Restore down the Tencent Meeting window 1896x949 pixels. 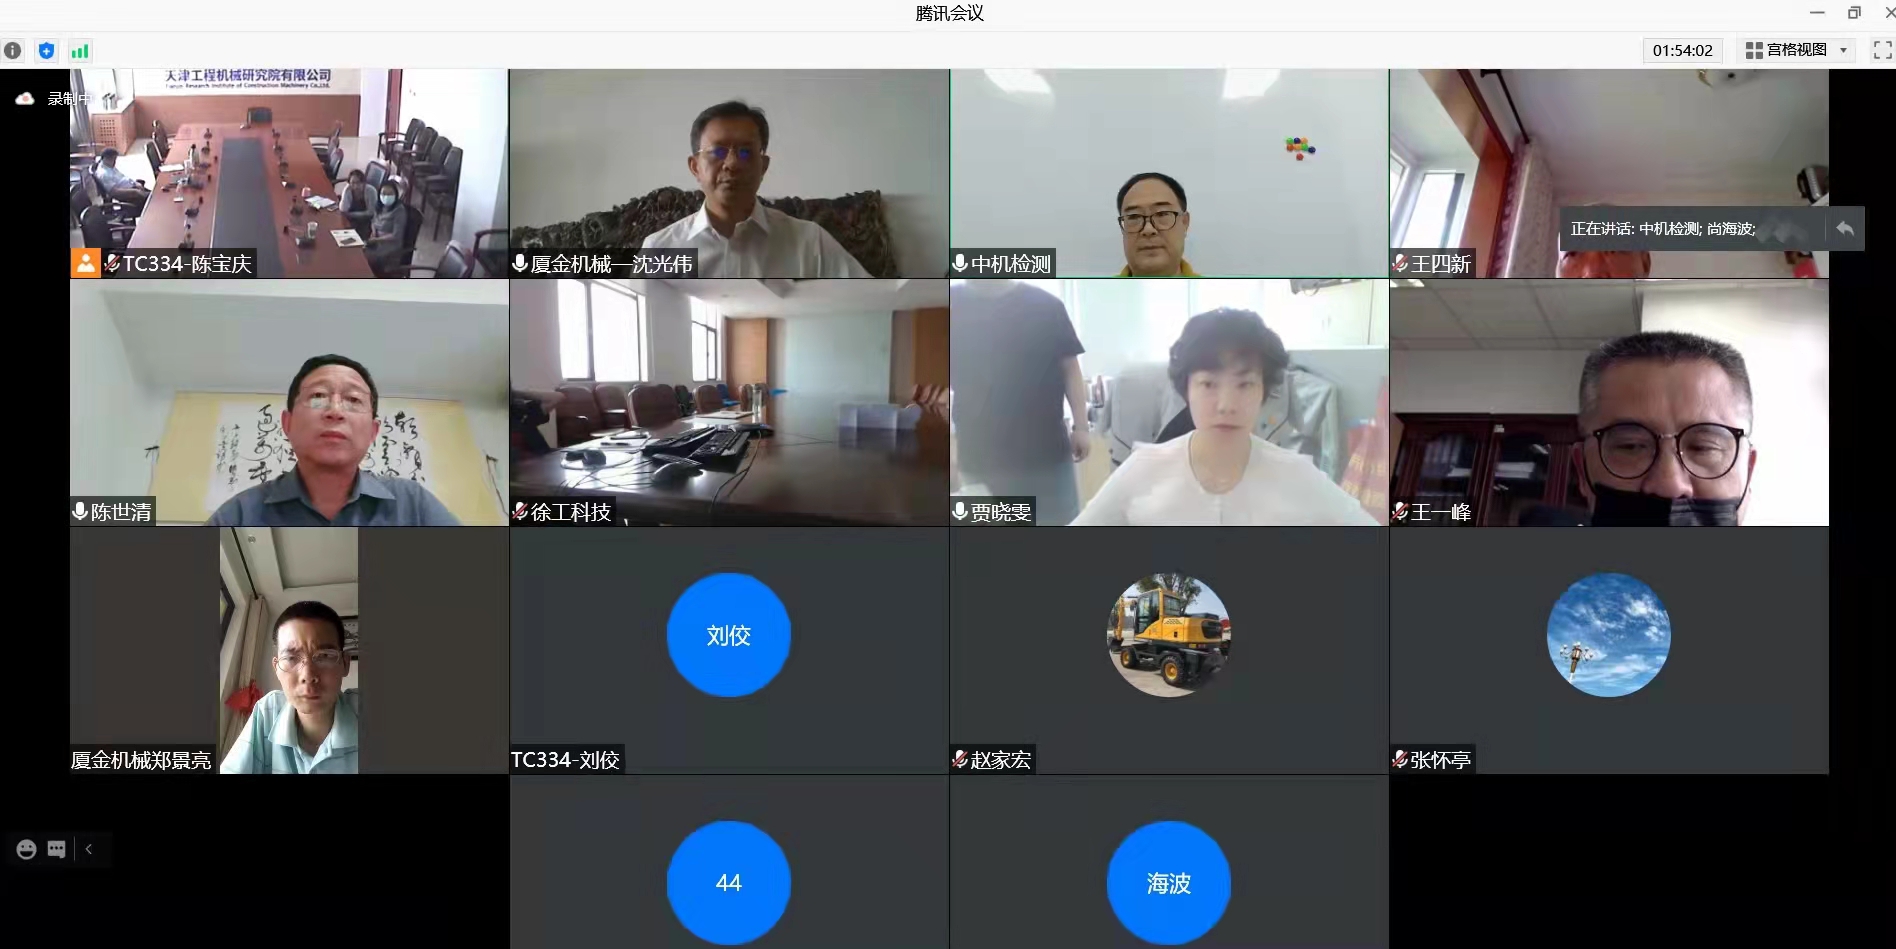click(1854, 13)
